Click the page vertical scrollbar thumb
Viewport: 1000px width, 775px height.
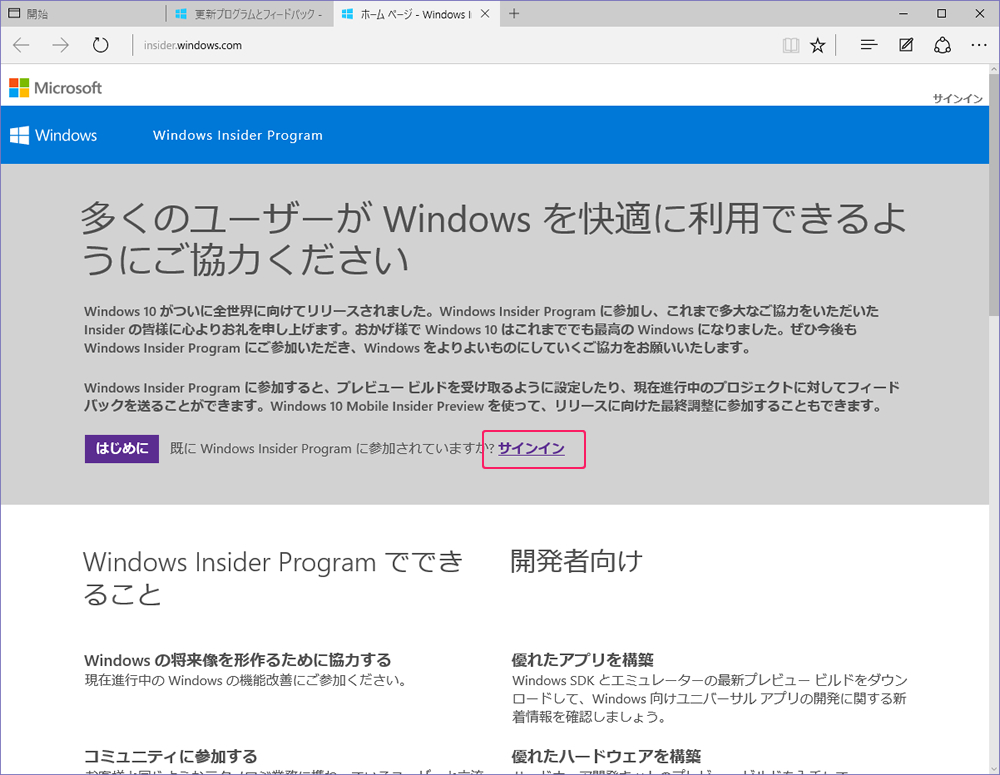point(994,195)
